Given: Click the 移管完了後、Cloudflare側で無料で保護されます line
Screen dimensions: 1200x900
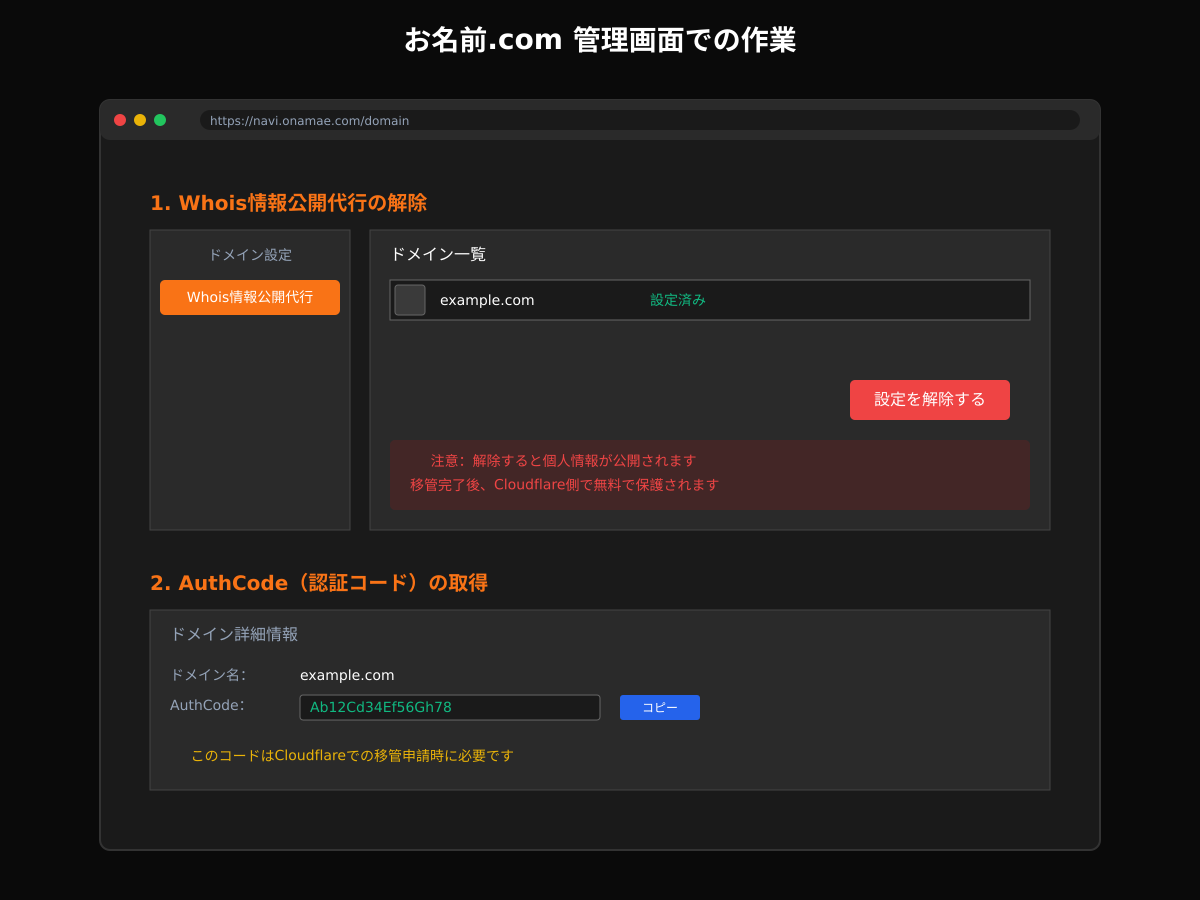Looking at the screenshot, I should click(x=564, y=485).
